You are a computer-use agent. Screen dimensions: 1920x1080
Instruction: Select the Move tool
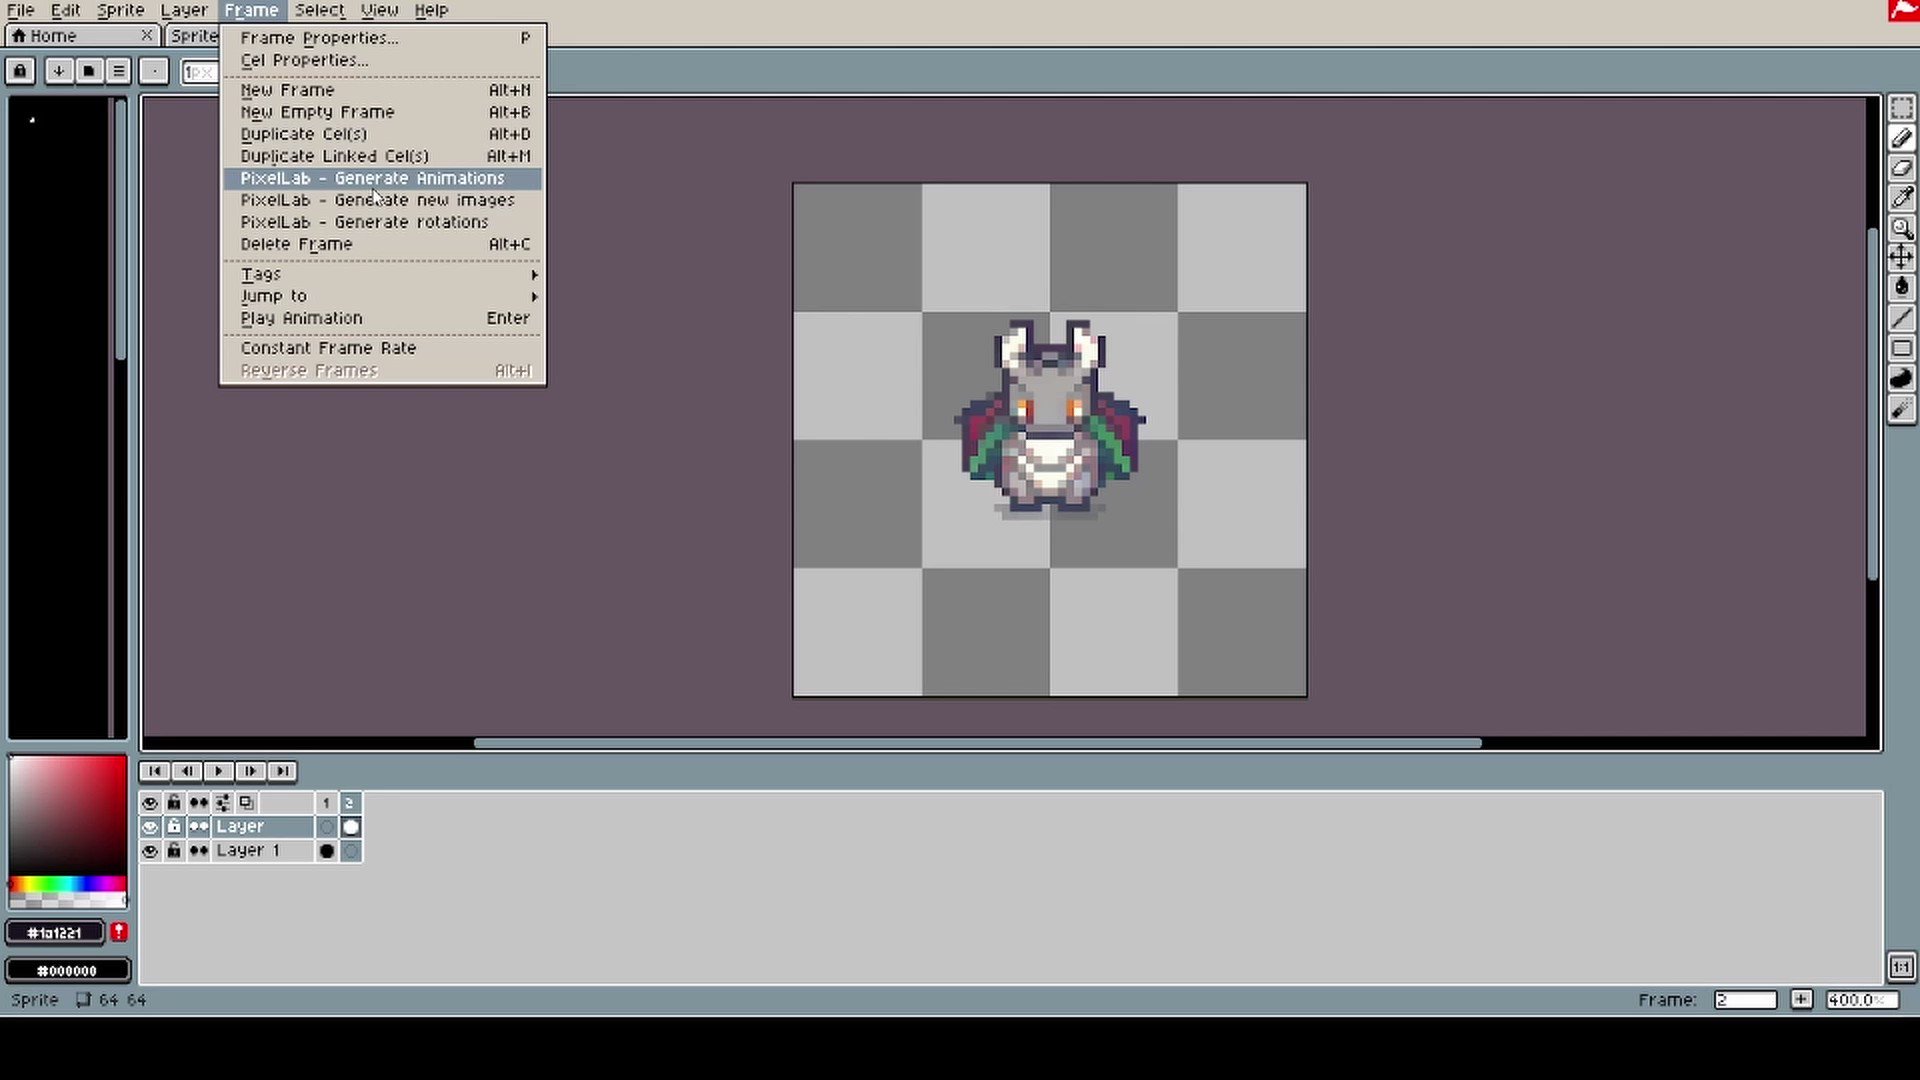point(1901,258)
